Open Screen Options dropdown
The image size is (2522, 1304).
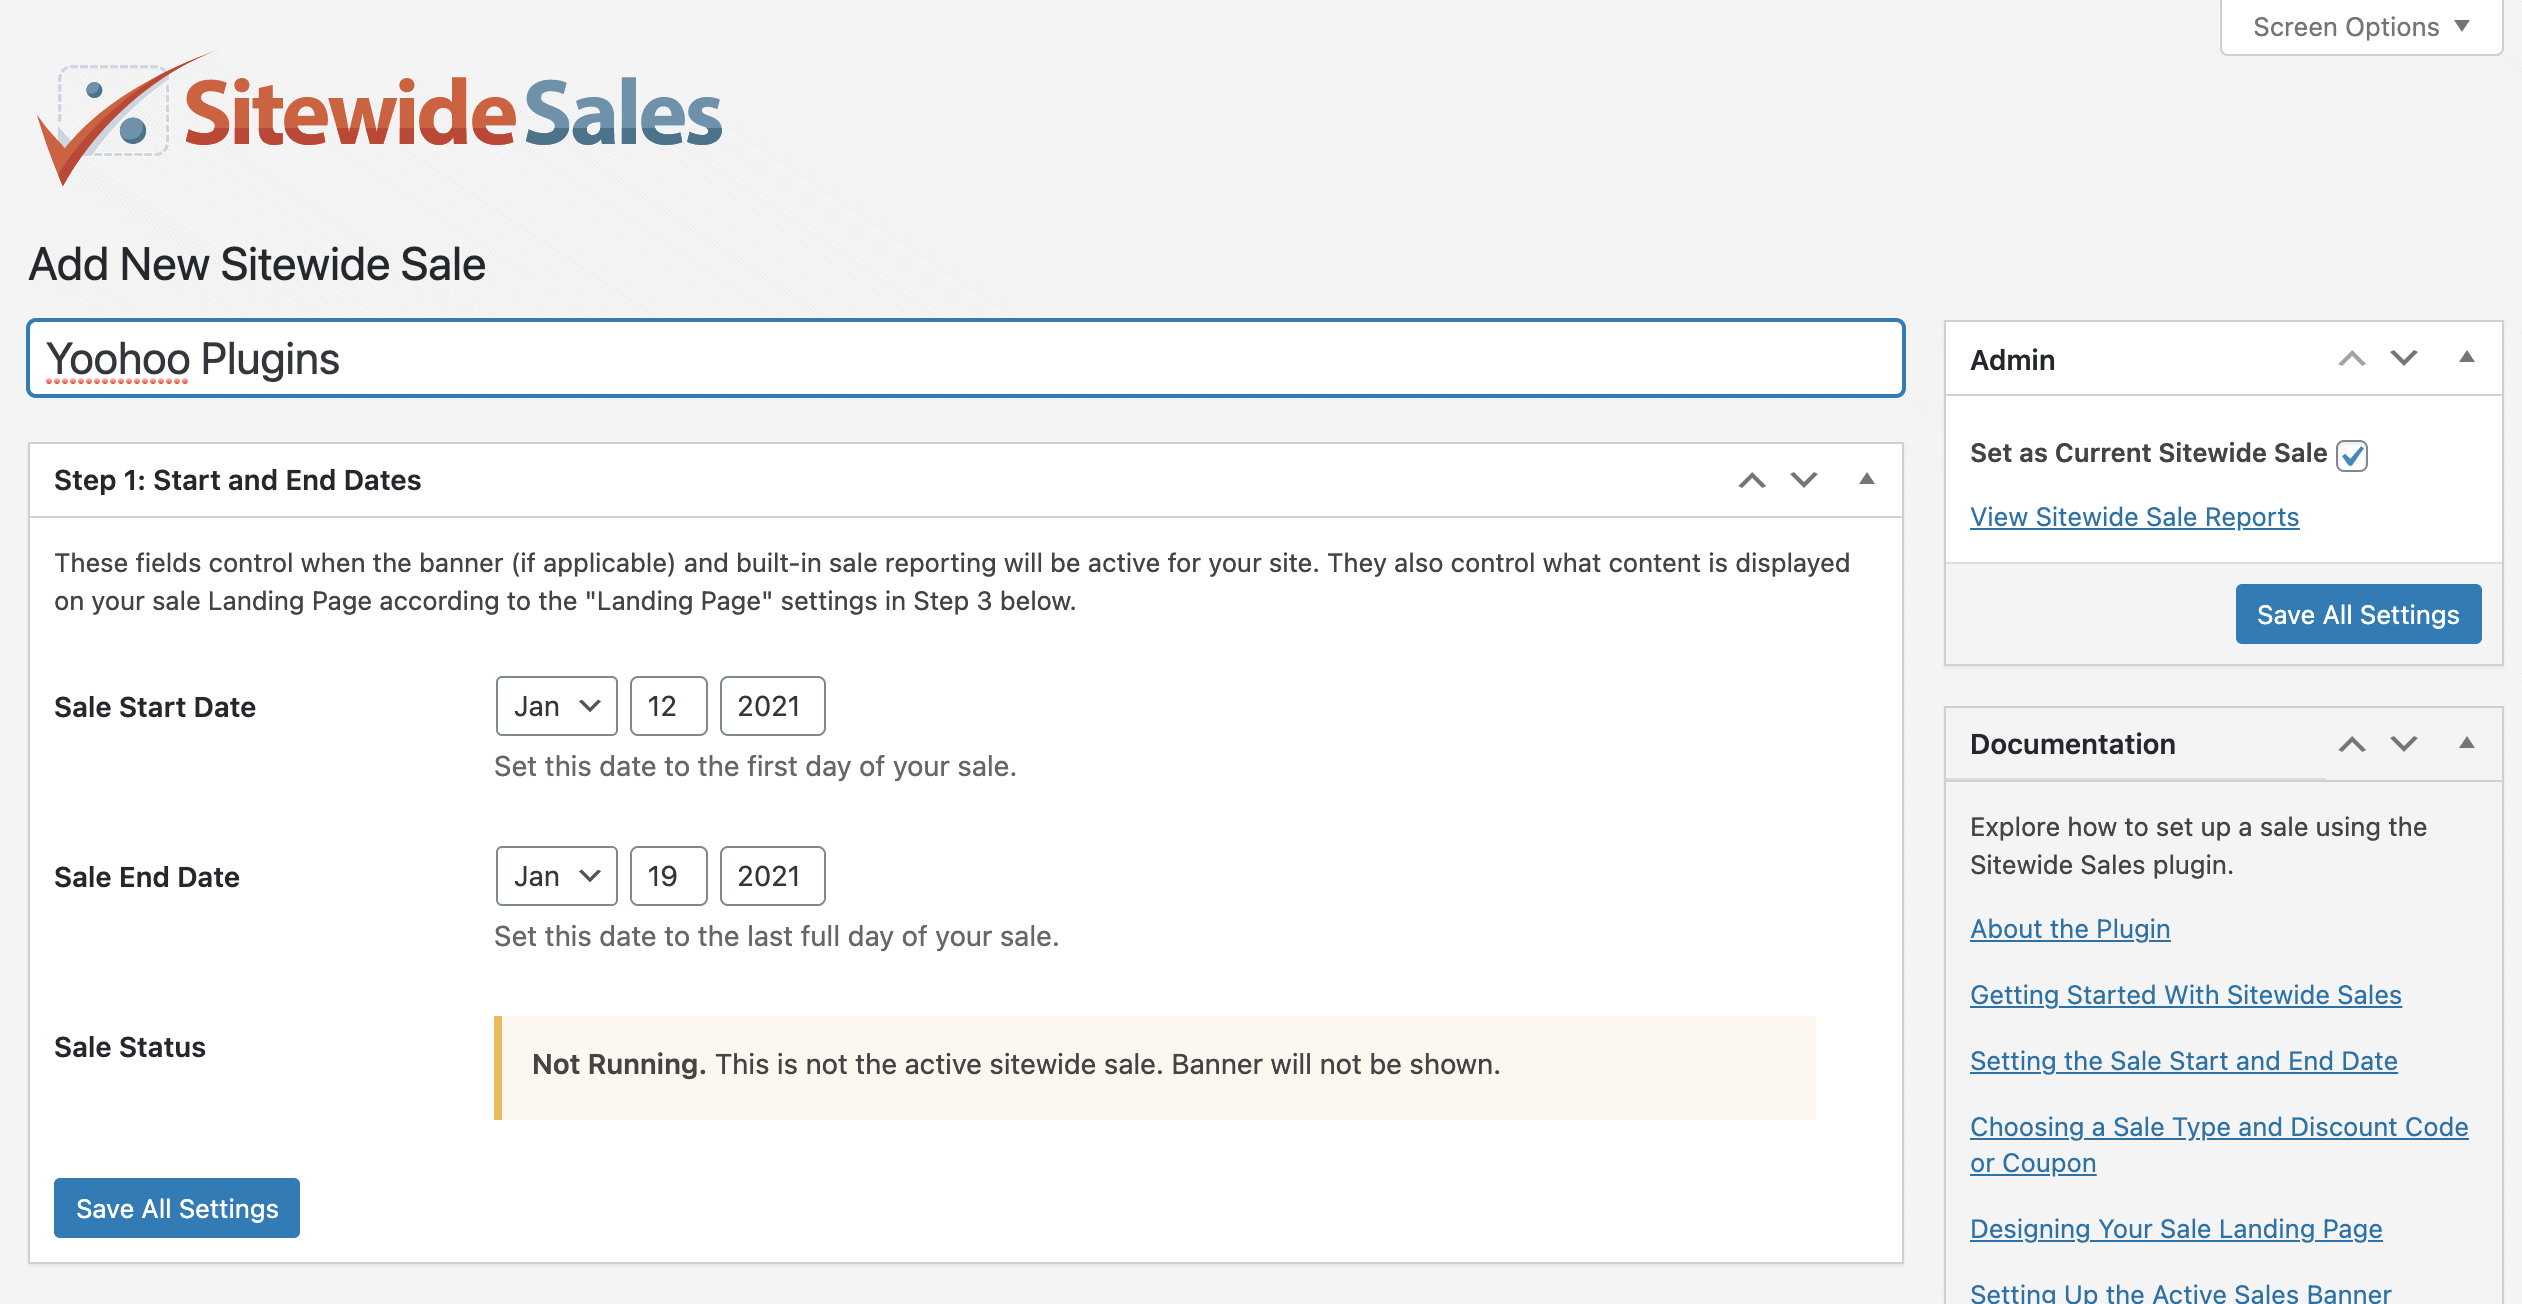2361,27
